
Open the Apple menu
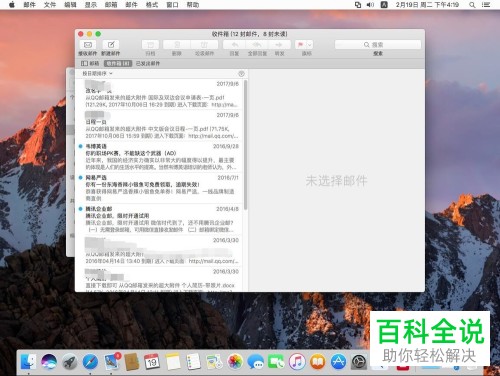11,5
